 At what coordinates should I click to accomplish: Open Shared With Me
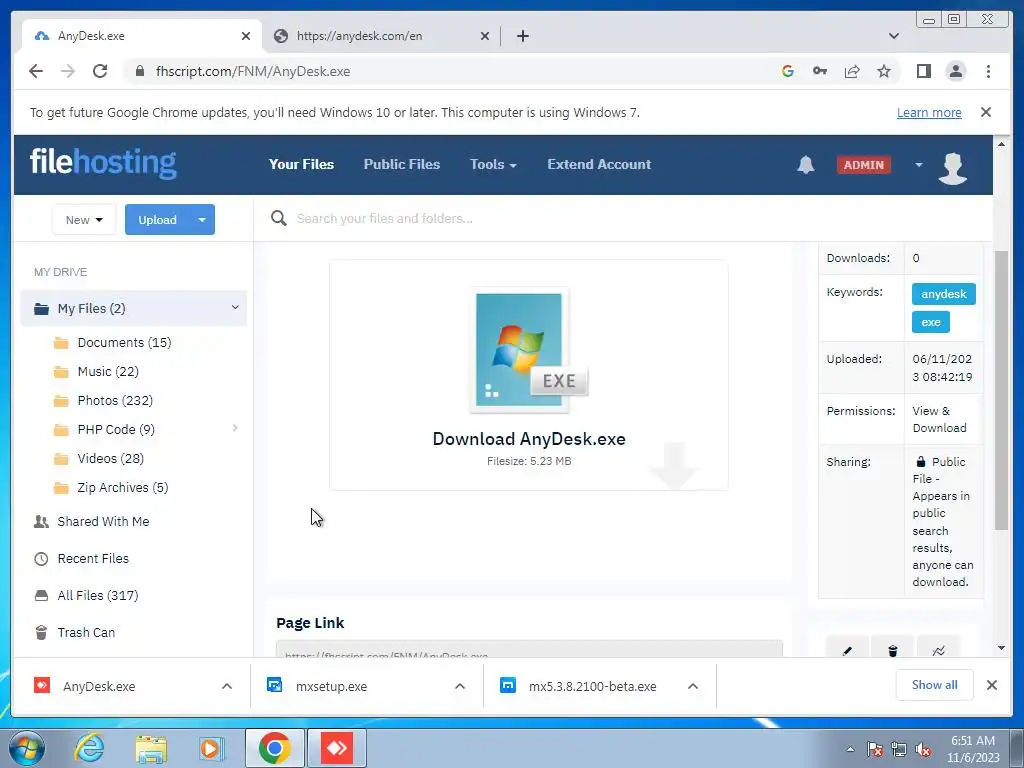pyautogui.click(x=103, y=521)
